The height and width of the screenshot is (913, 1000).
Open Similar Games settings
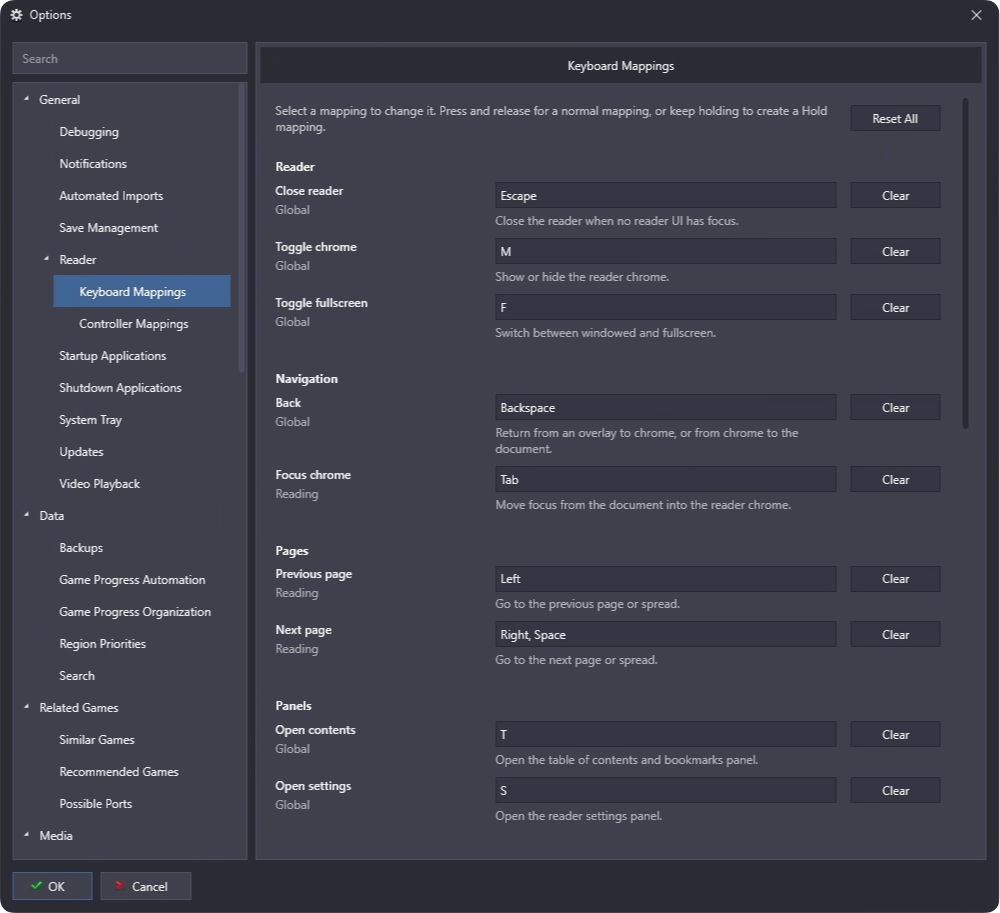[x=96, y=740]
